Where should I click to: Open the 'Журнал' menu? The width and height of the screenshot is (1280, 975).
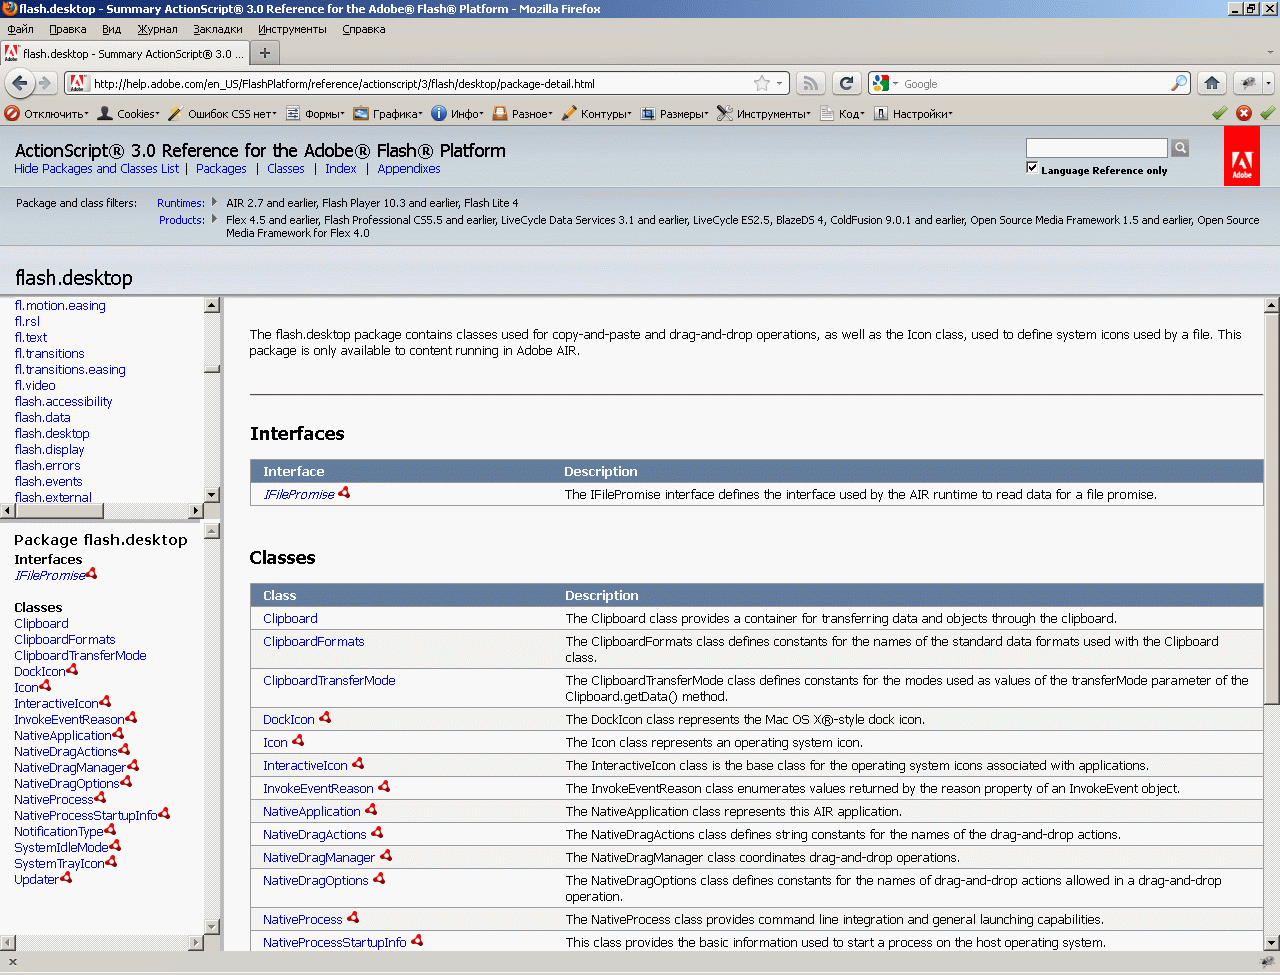click(157, 29)
